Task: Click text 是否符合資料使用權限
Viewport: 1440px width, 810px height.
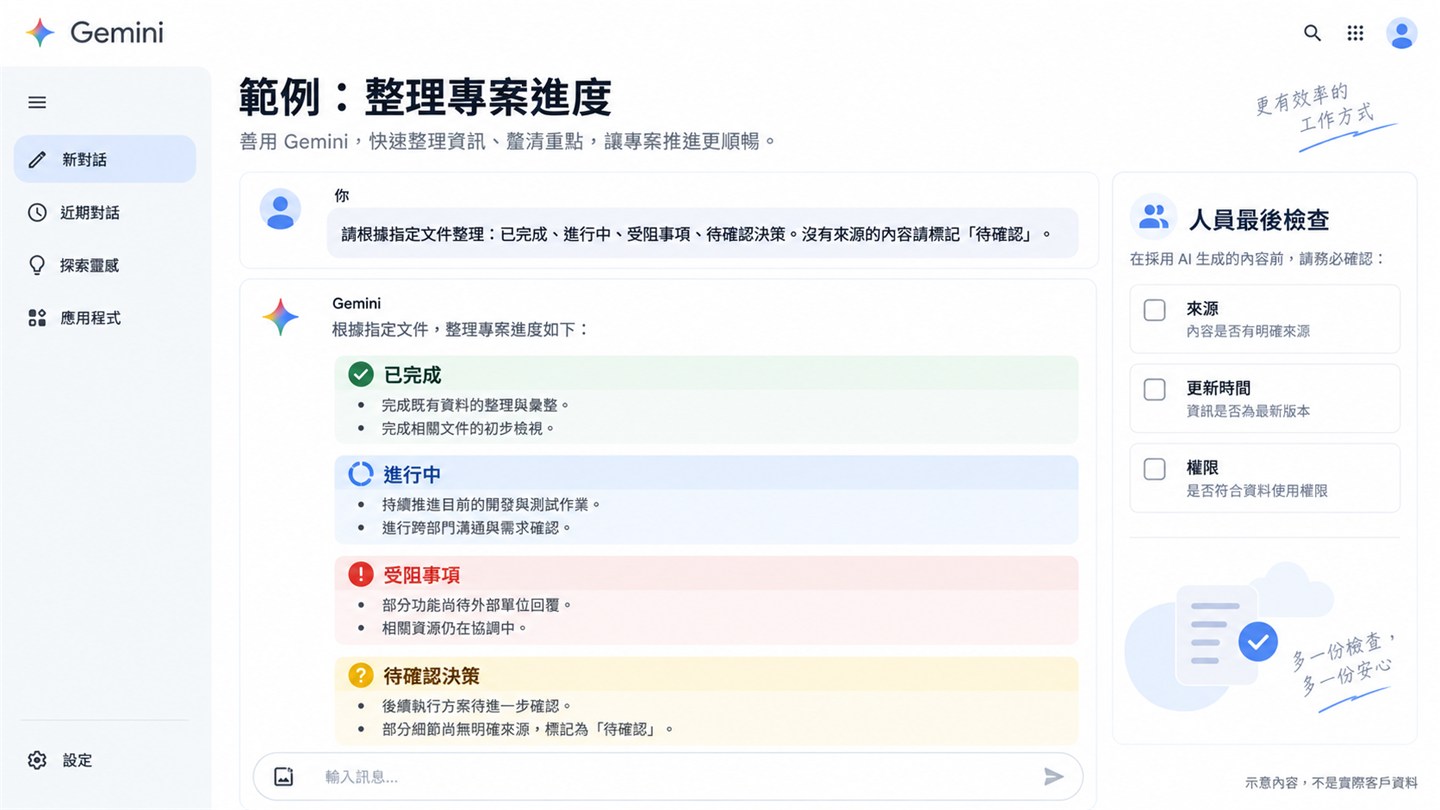Action: tap(1257, 490)
